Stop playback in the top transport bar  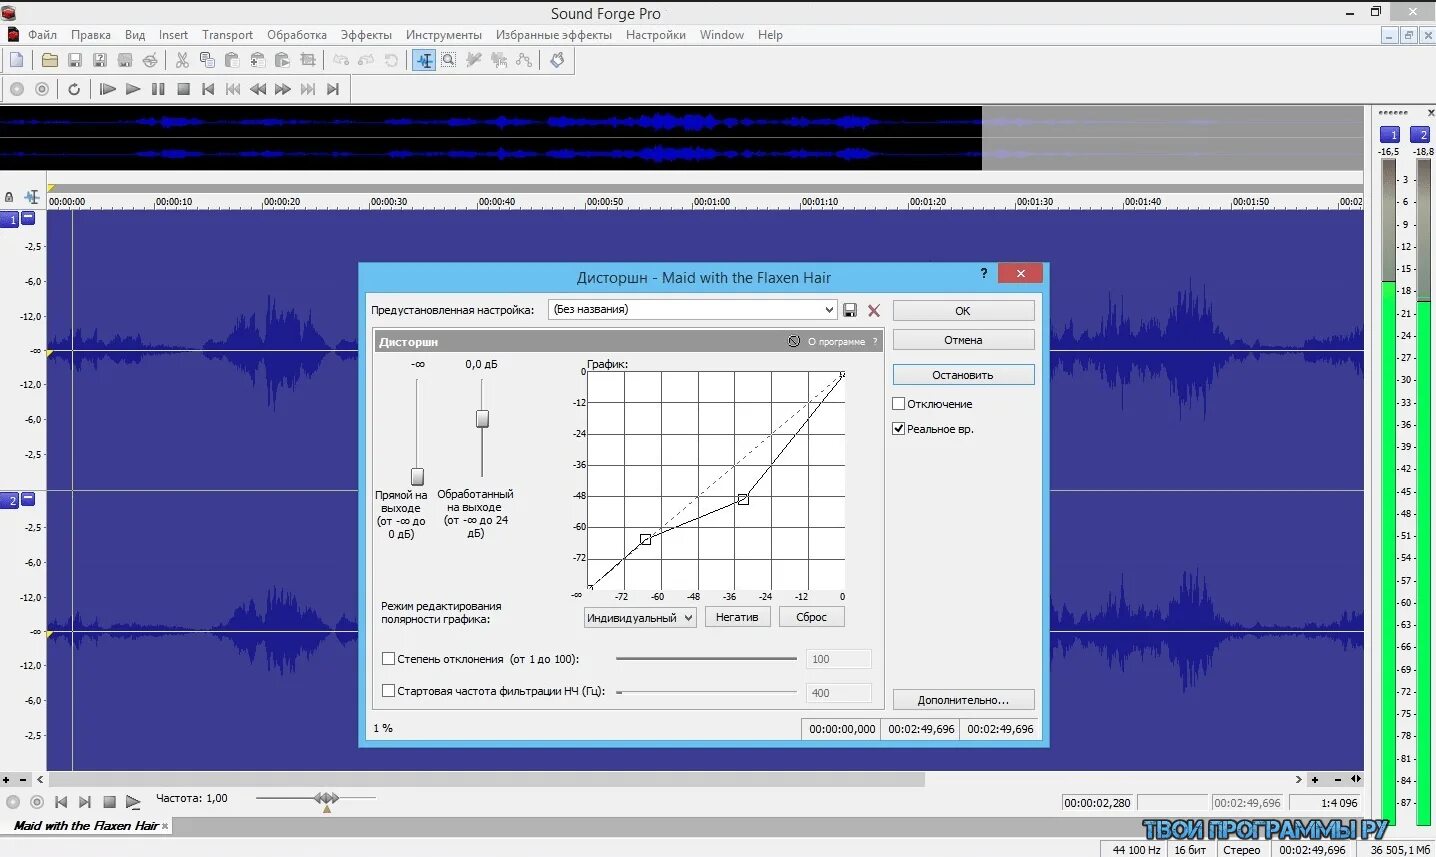[183, 89]
